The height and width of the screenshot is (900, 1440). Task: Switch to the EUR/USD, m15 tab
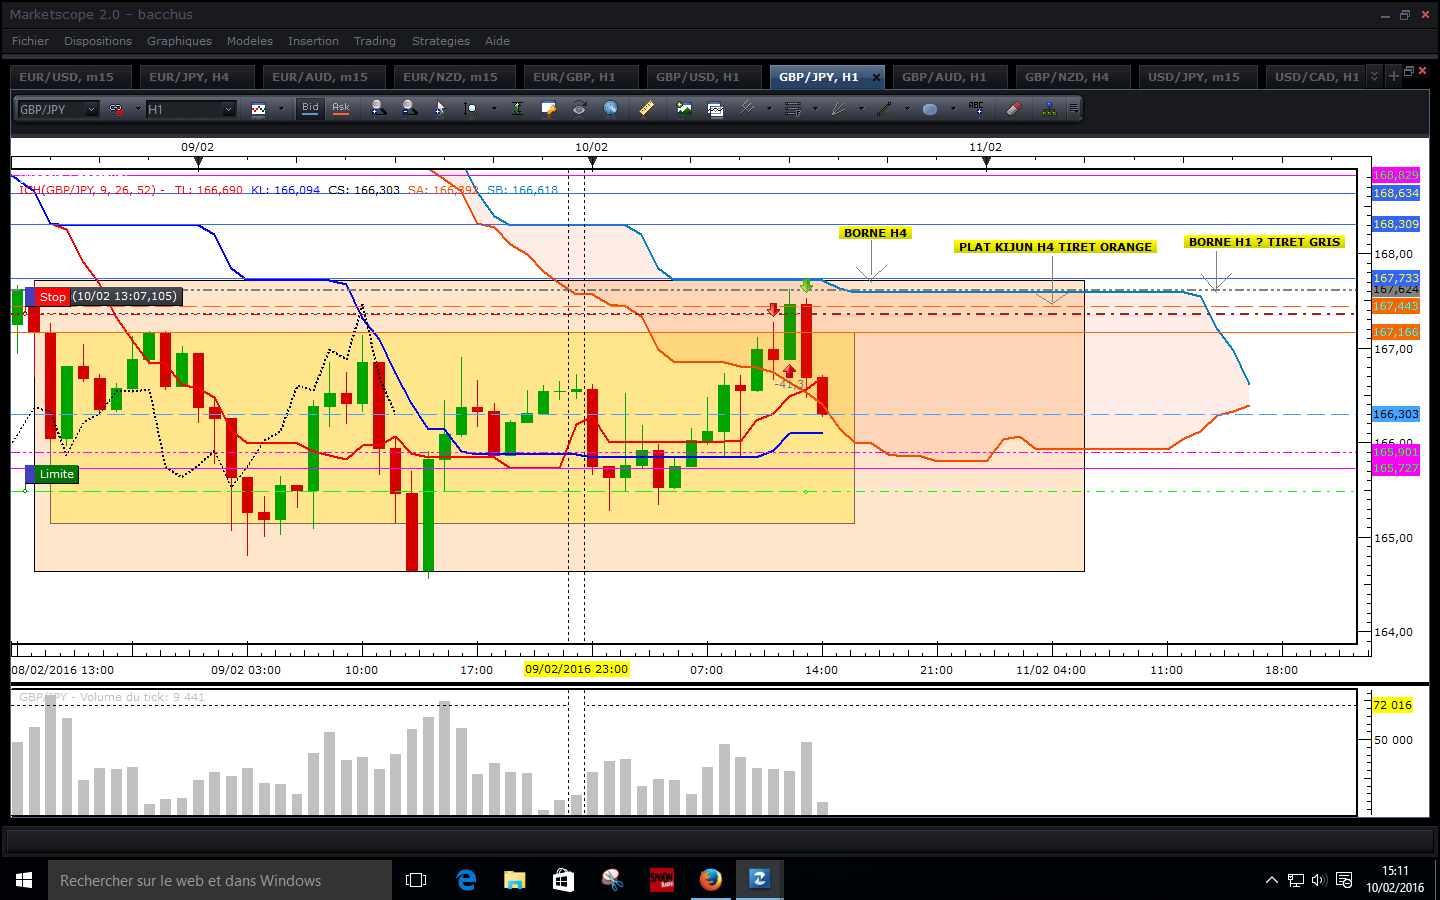66,77
